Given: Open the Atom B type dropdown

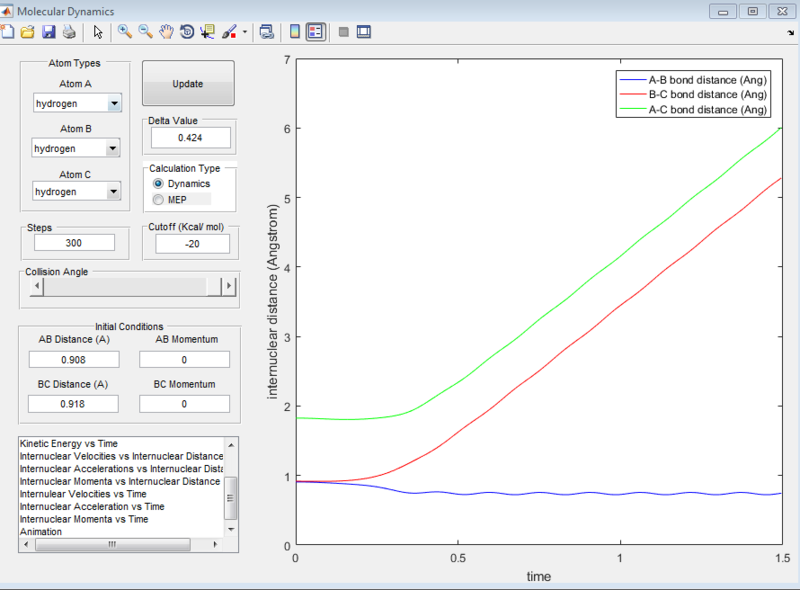Looking at the screenshot, I should pyautogui.click(x=113, y=148).
